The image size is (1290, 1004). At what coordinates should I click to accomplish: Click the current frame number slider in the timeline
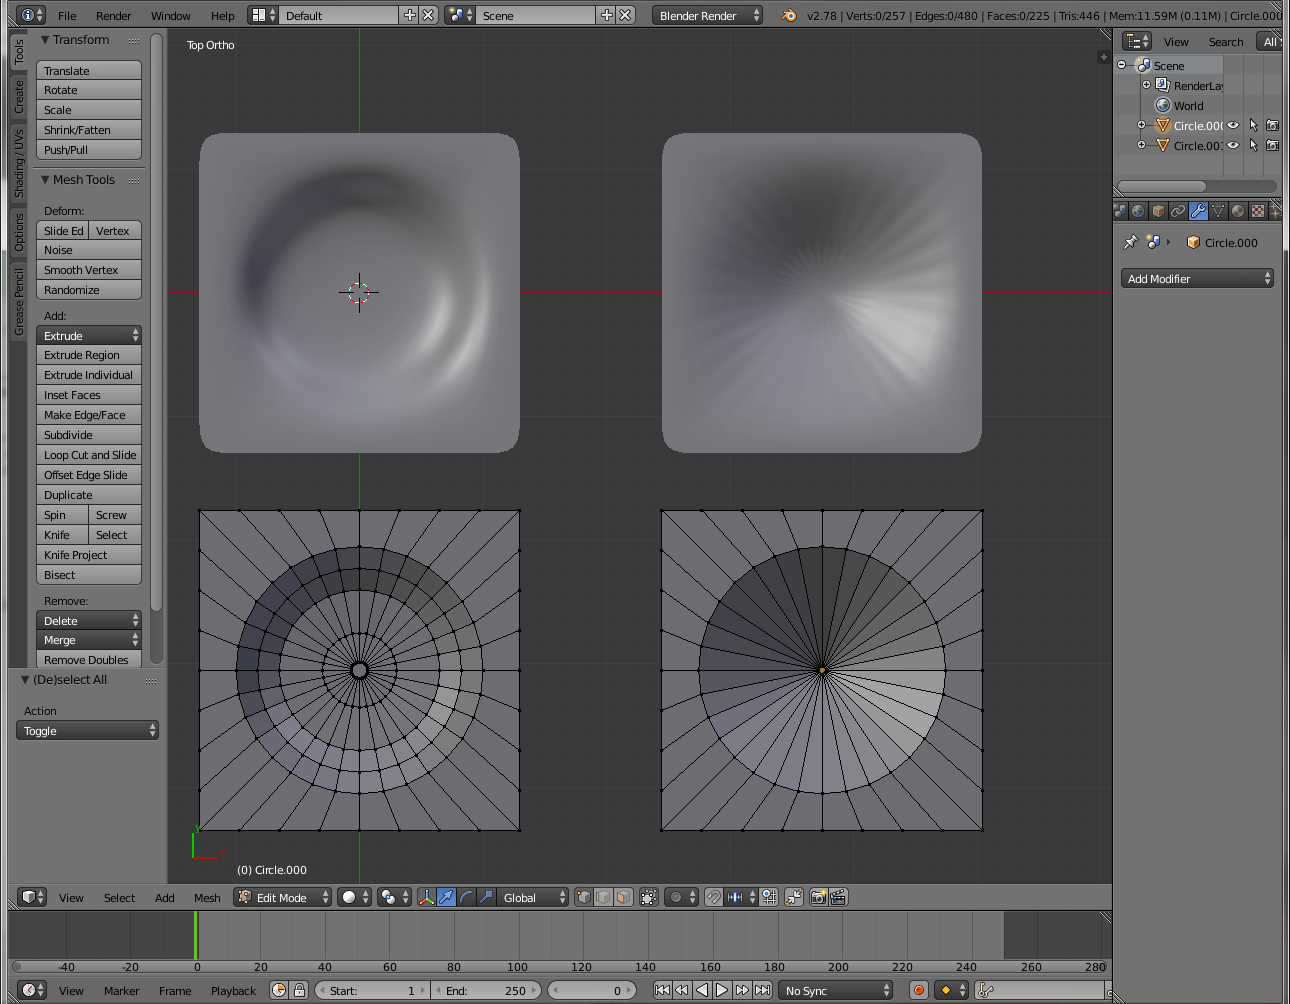click(595, 990)
